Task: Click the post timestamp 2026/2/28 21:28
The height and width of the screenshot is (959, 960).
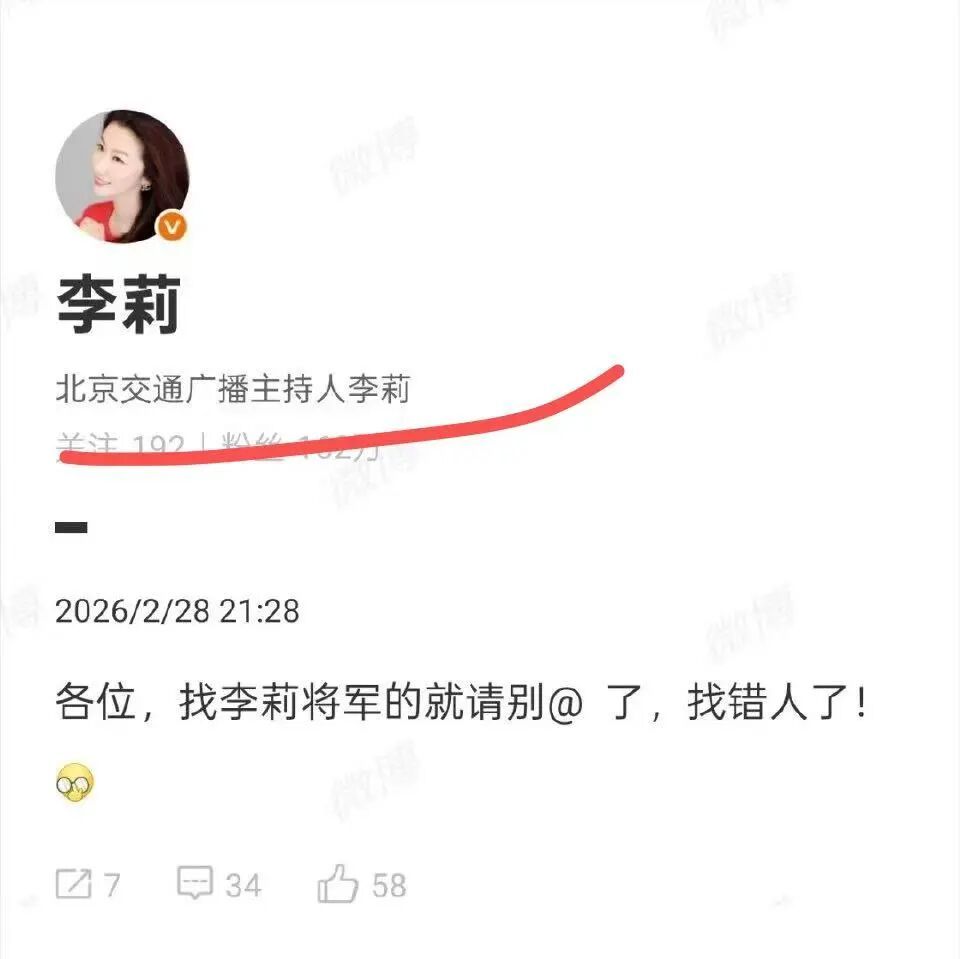Action: pyautogui.click(x=178, y=611)
